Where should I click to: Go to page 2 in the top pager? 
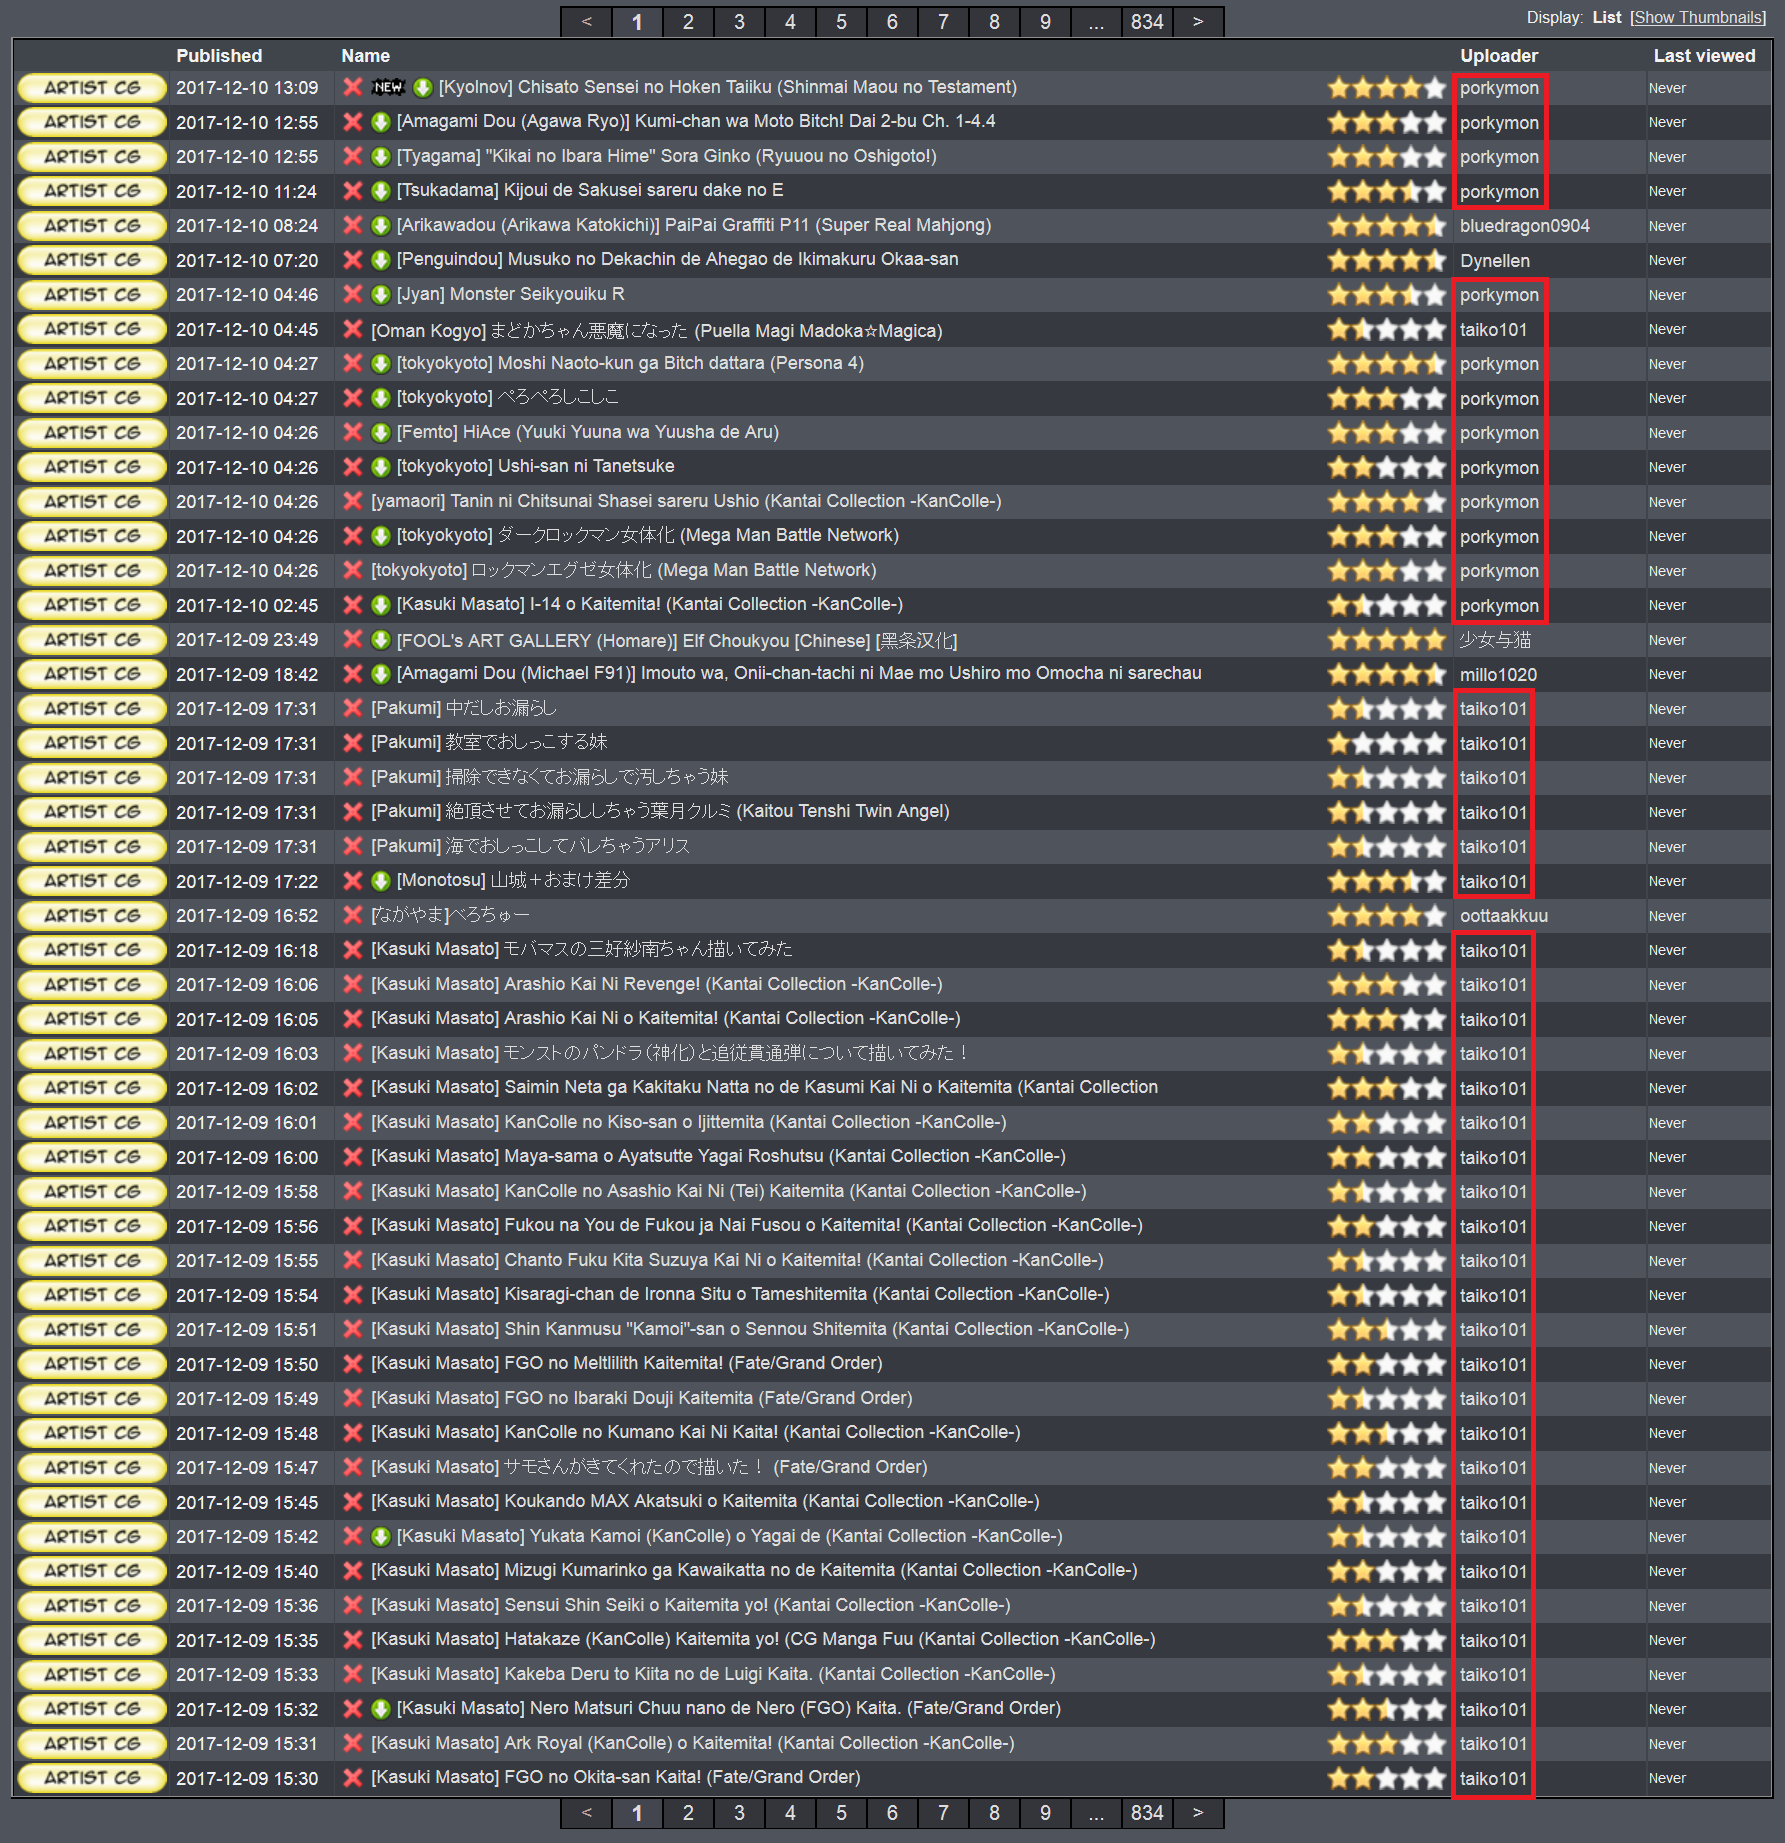688,22
